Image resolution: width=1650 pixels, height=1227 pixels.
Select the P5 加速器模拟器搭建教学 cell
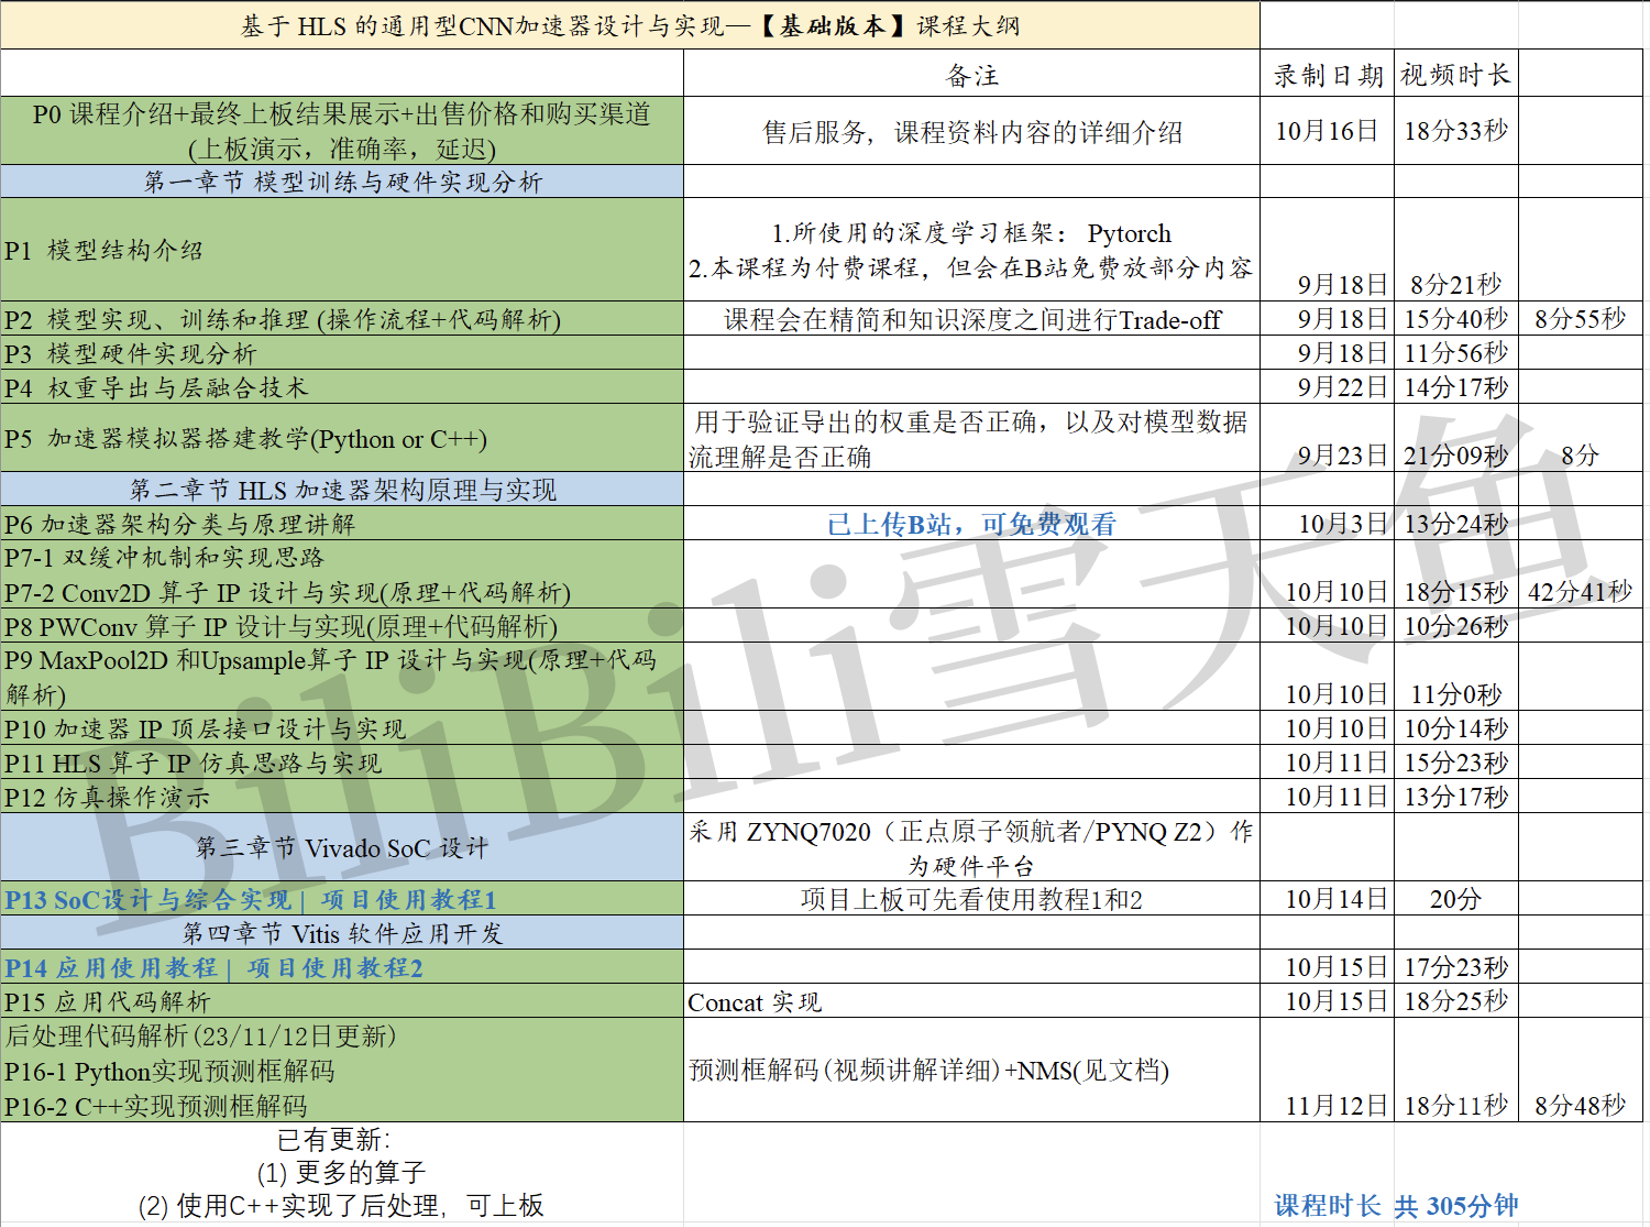coord(342,438)
